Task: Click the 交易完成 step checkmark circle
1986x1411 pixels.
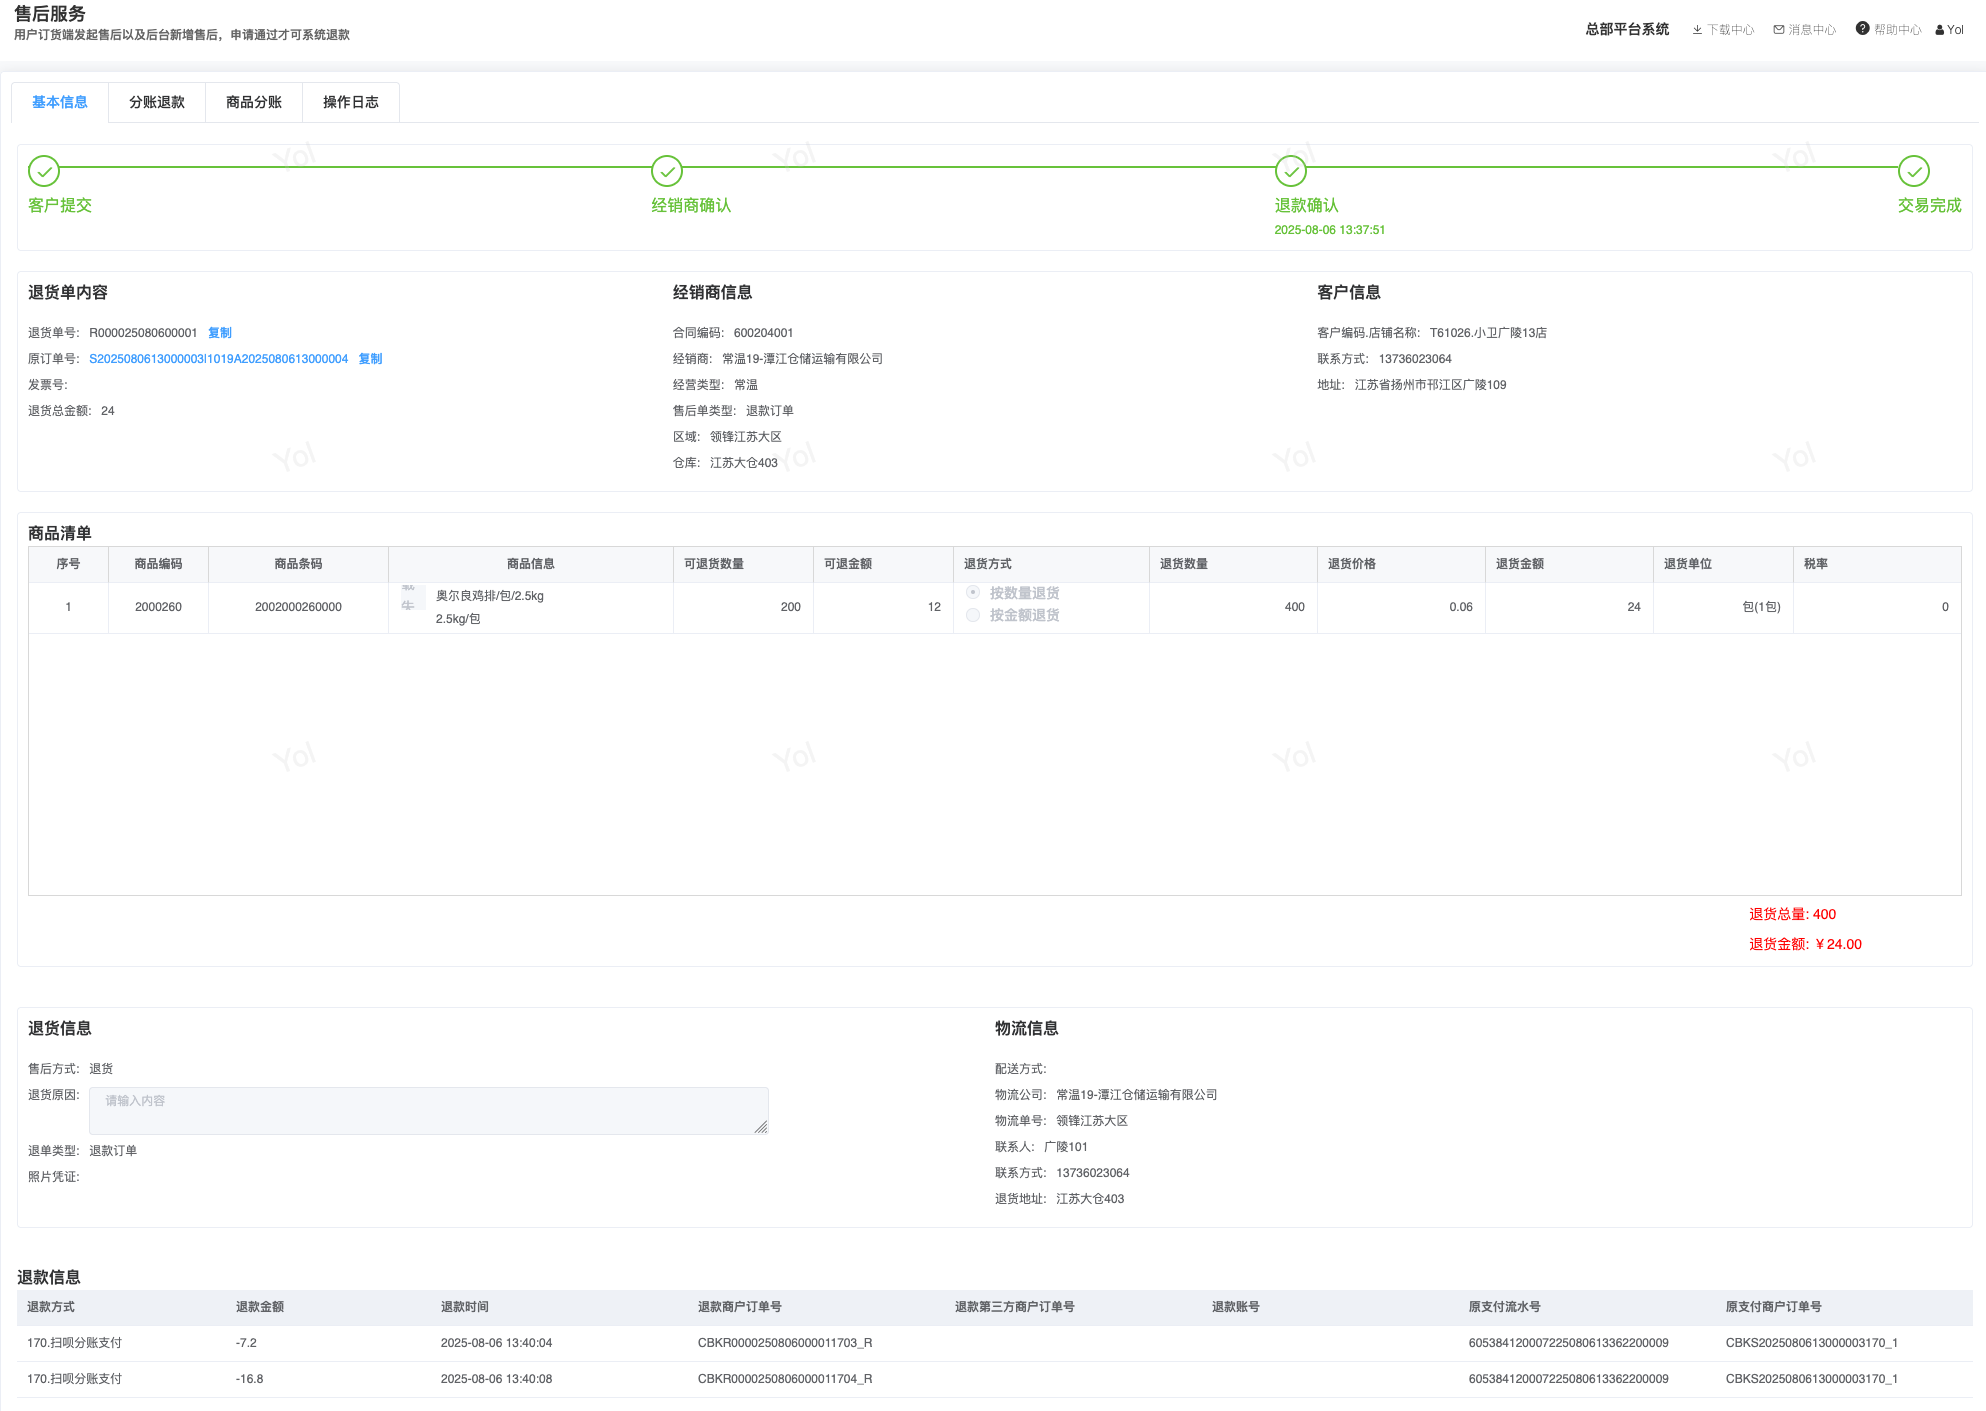Action: click(x=1914, y=171)
